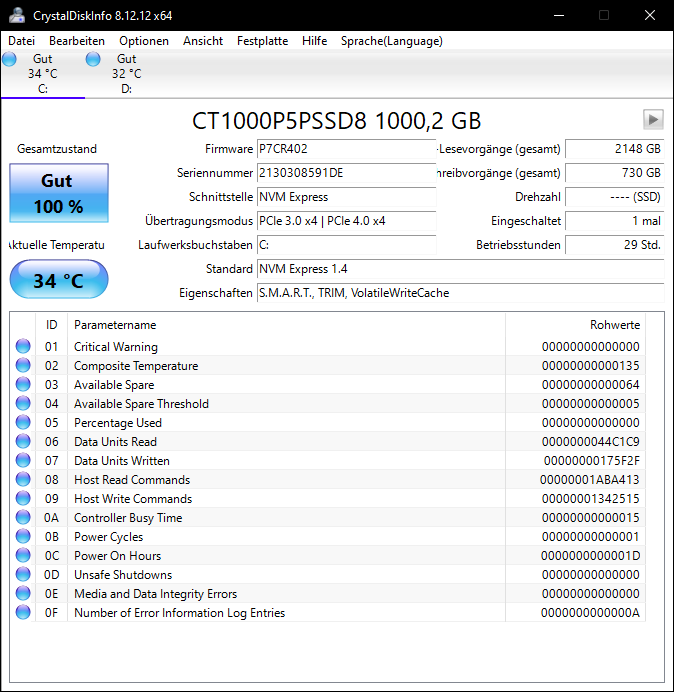This screenshot has height=692, width=674.
Task: Click status orb of Error Information Log Entries row
Action: pyautogui.click(x=23, y=612)
